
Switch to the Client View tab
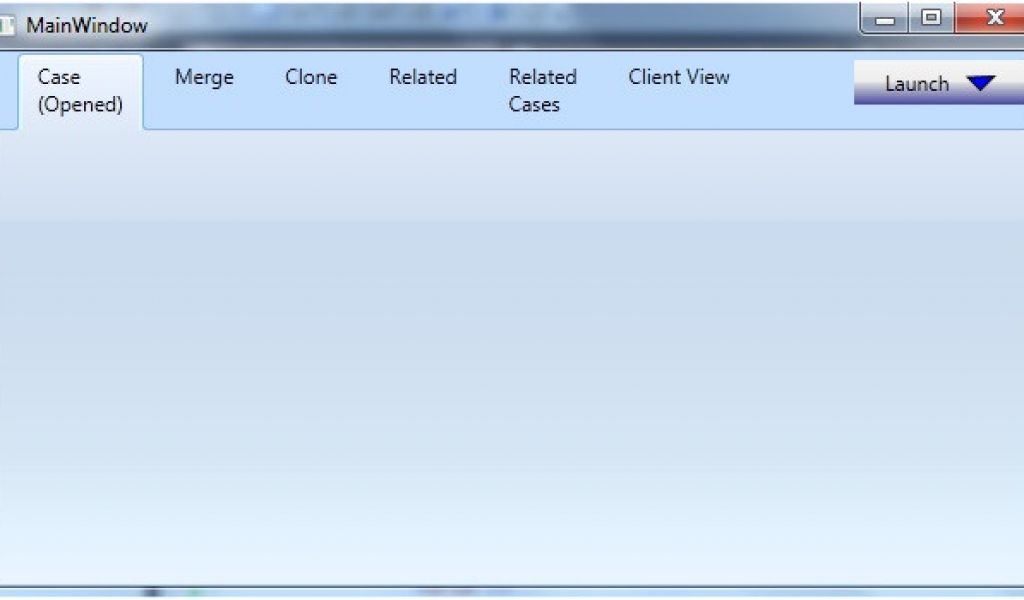tap(679, 77)
